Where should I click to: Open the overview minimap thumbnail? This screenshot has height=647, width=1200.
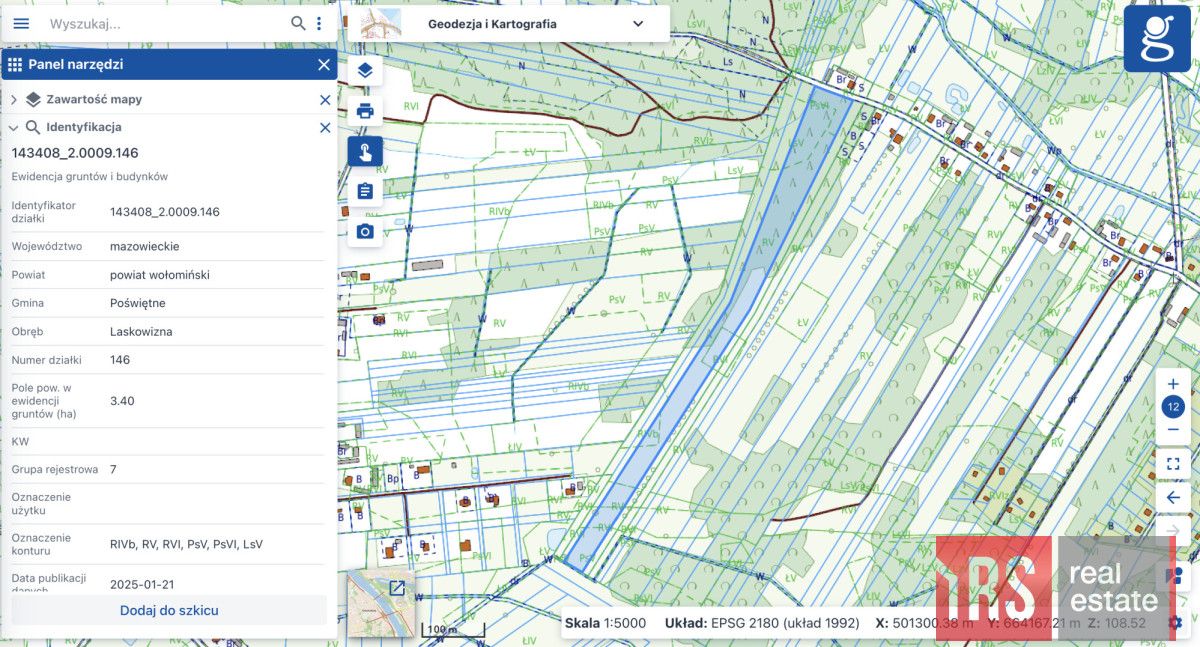(x=380, y=603)
